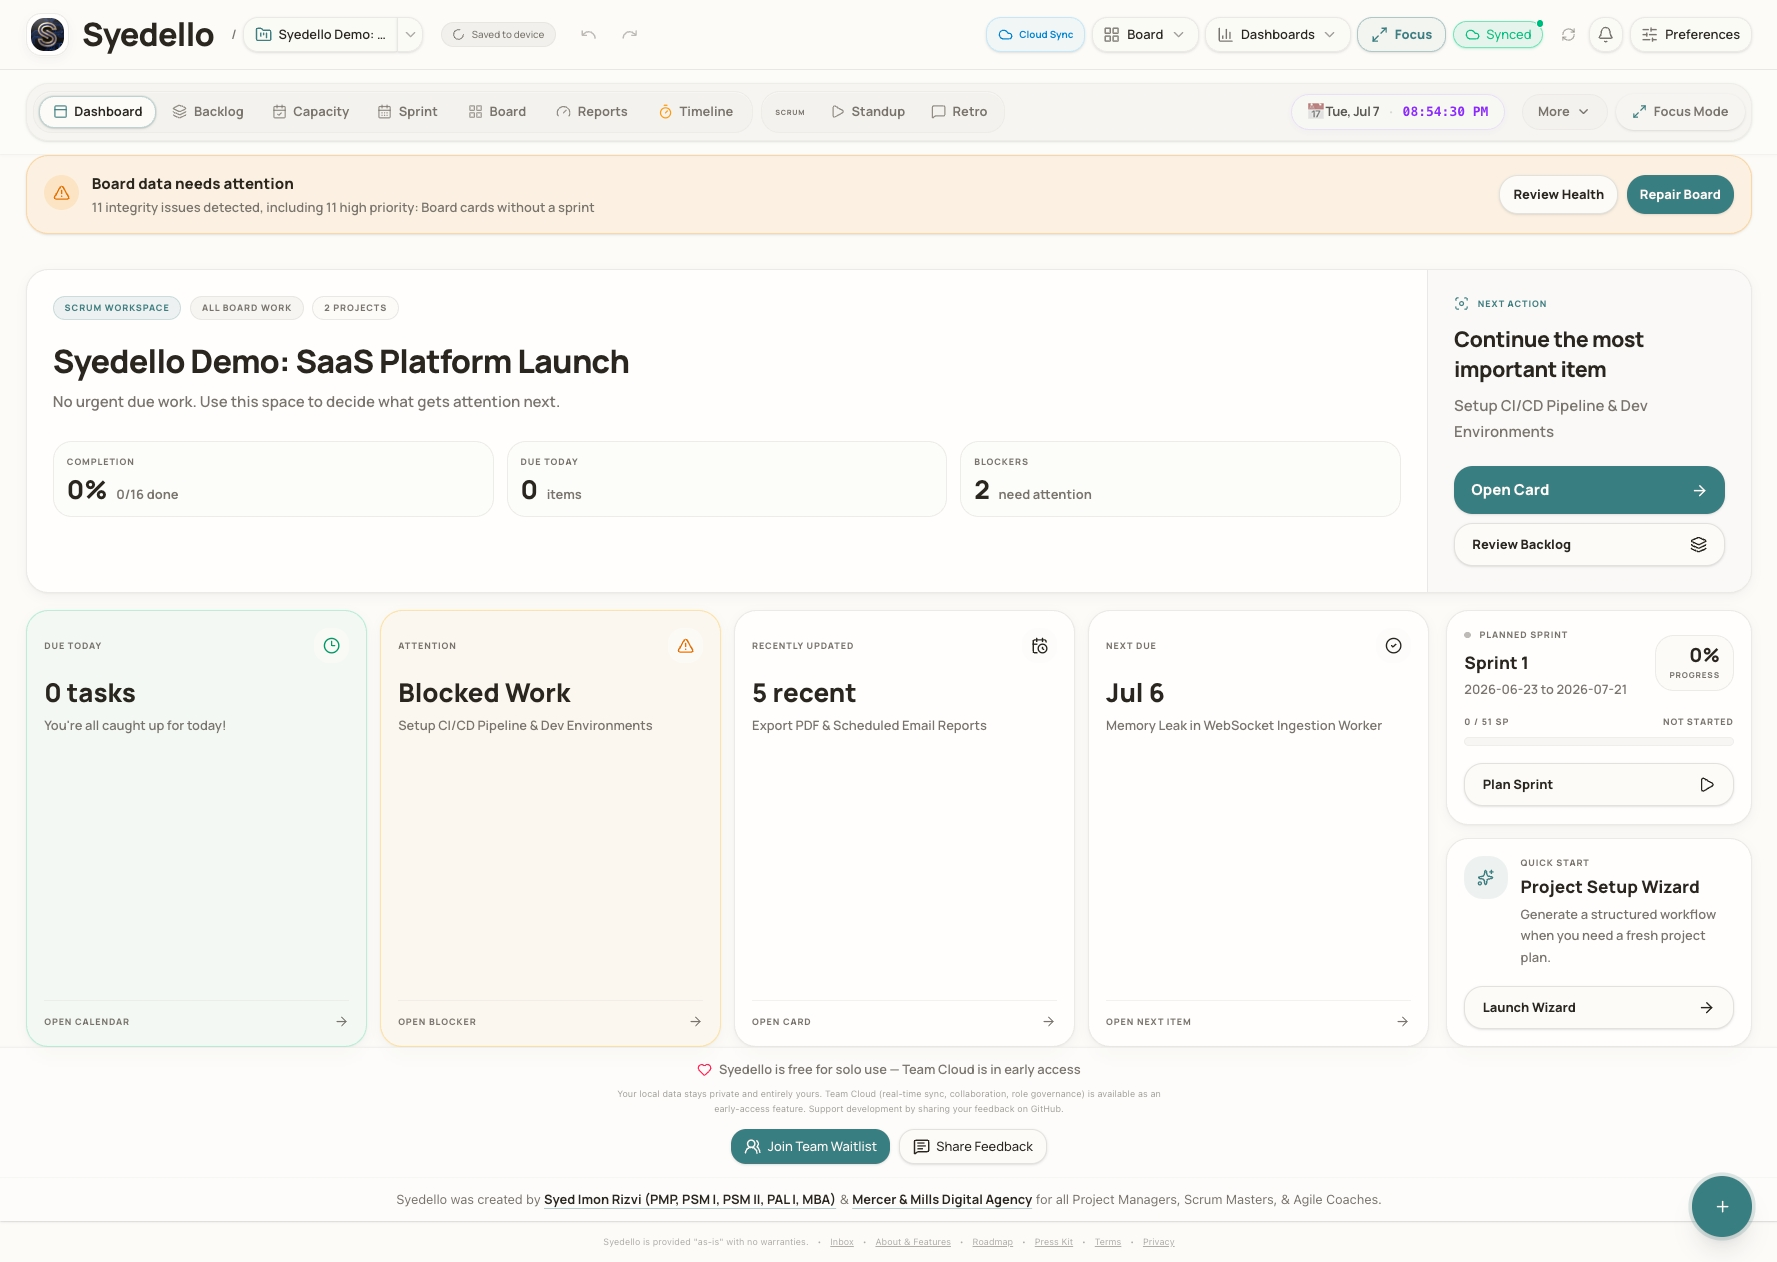Screen dimensions: 1777x1262
Task: Open the Press Kit footer link
Action: coord(1053,1242)
